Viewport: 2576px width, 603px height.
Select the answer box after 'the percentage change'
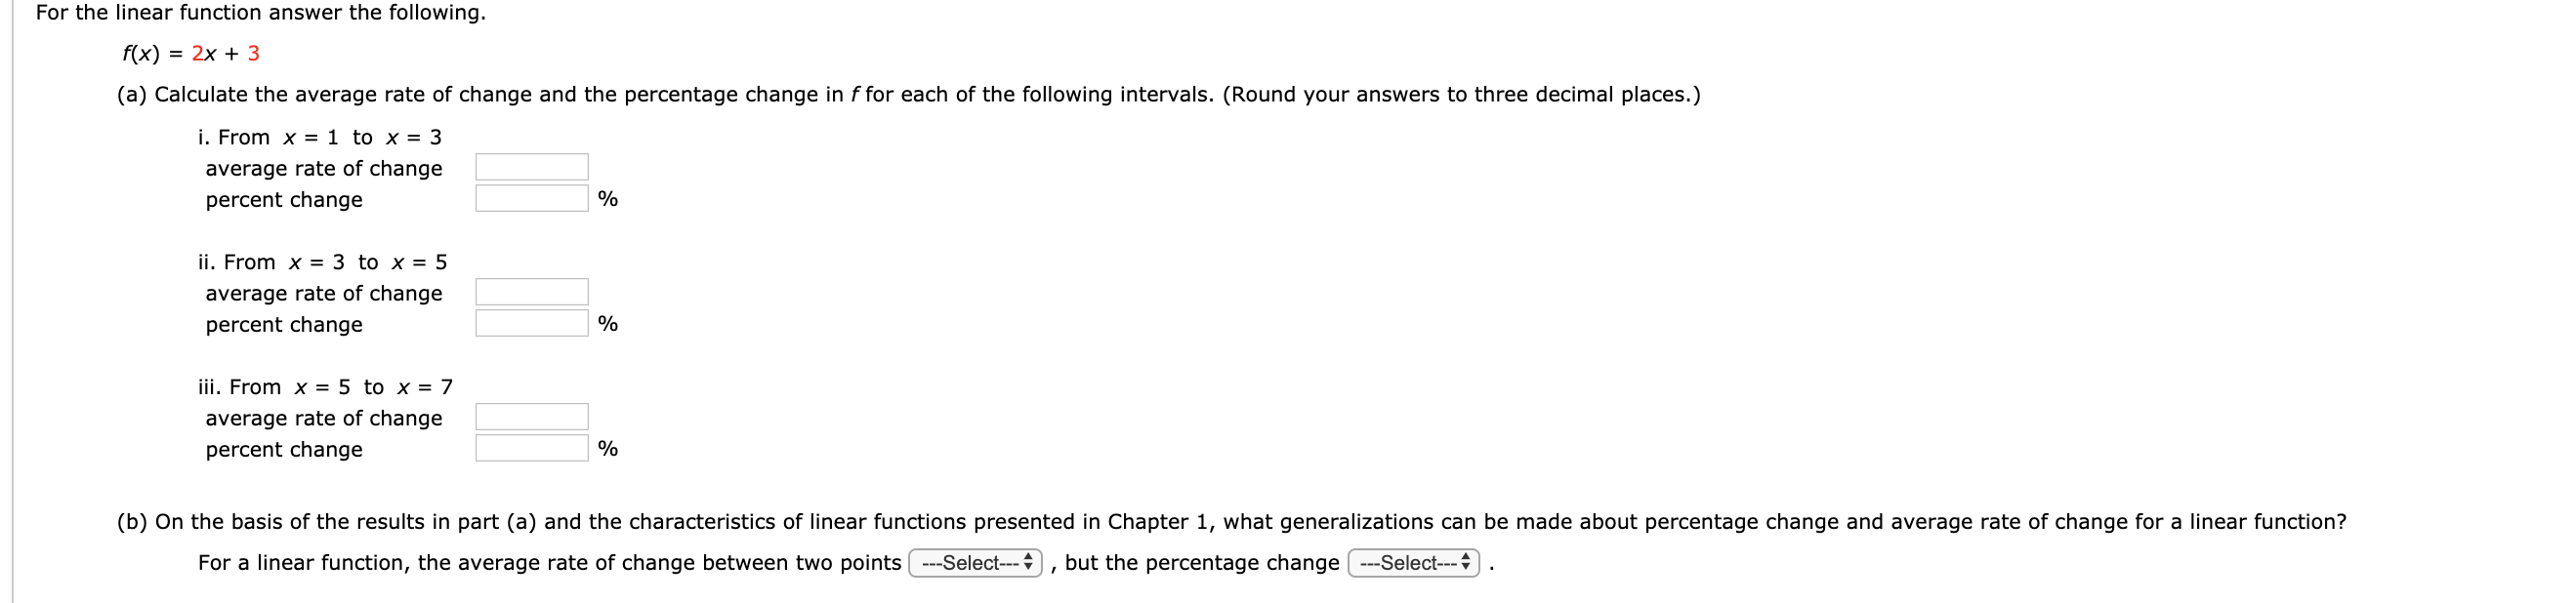(x=1416, y=563)
